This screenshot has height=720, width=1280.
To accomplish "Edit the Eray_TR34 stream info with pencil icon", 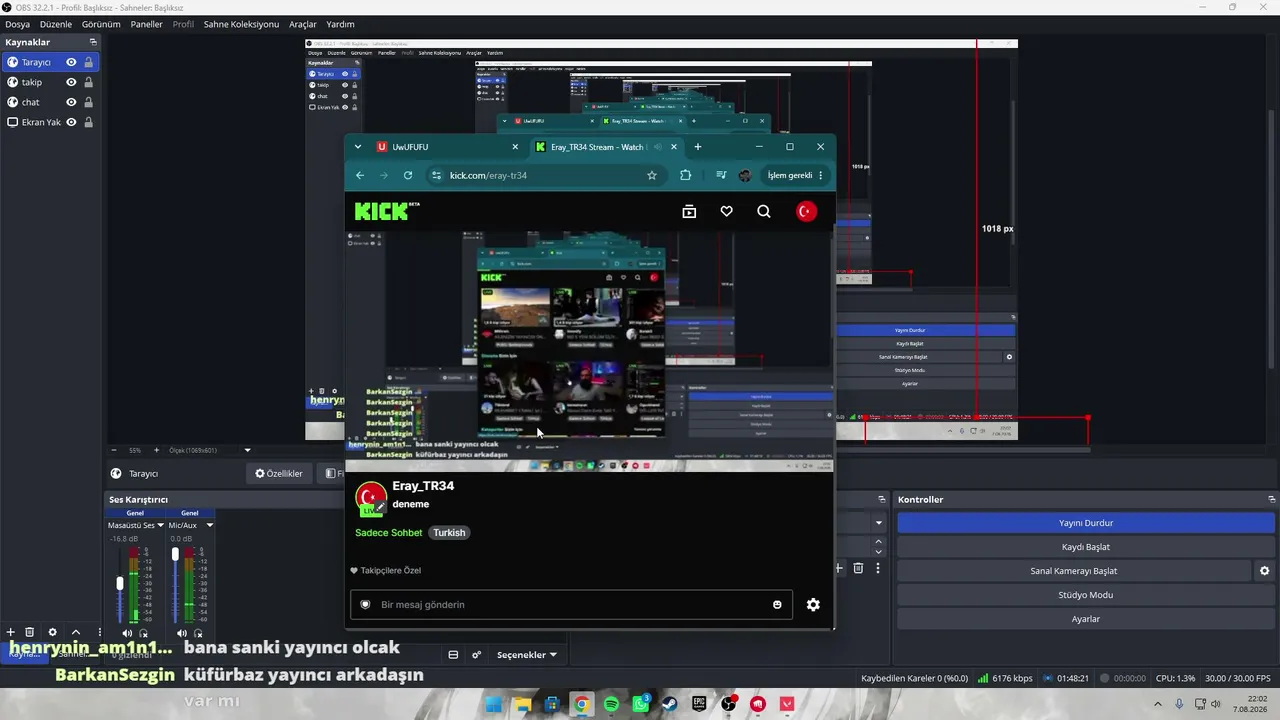I will click(380, 507).
